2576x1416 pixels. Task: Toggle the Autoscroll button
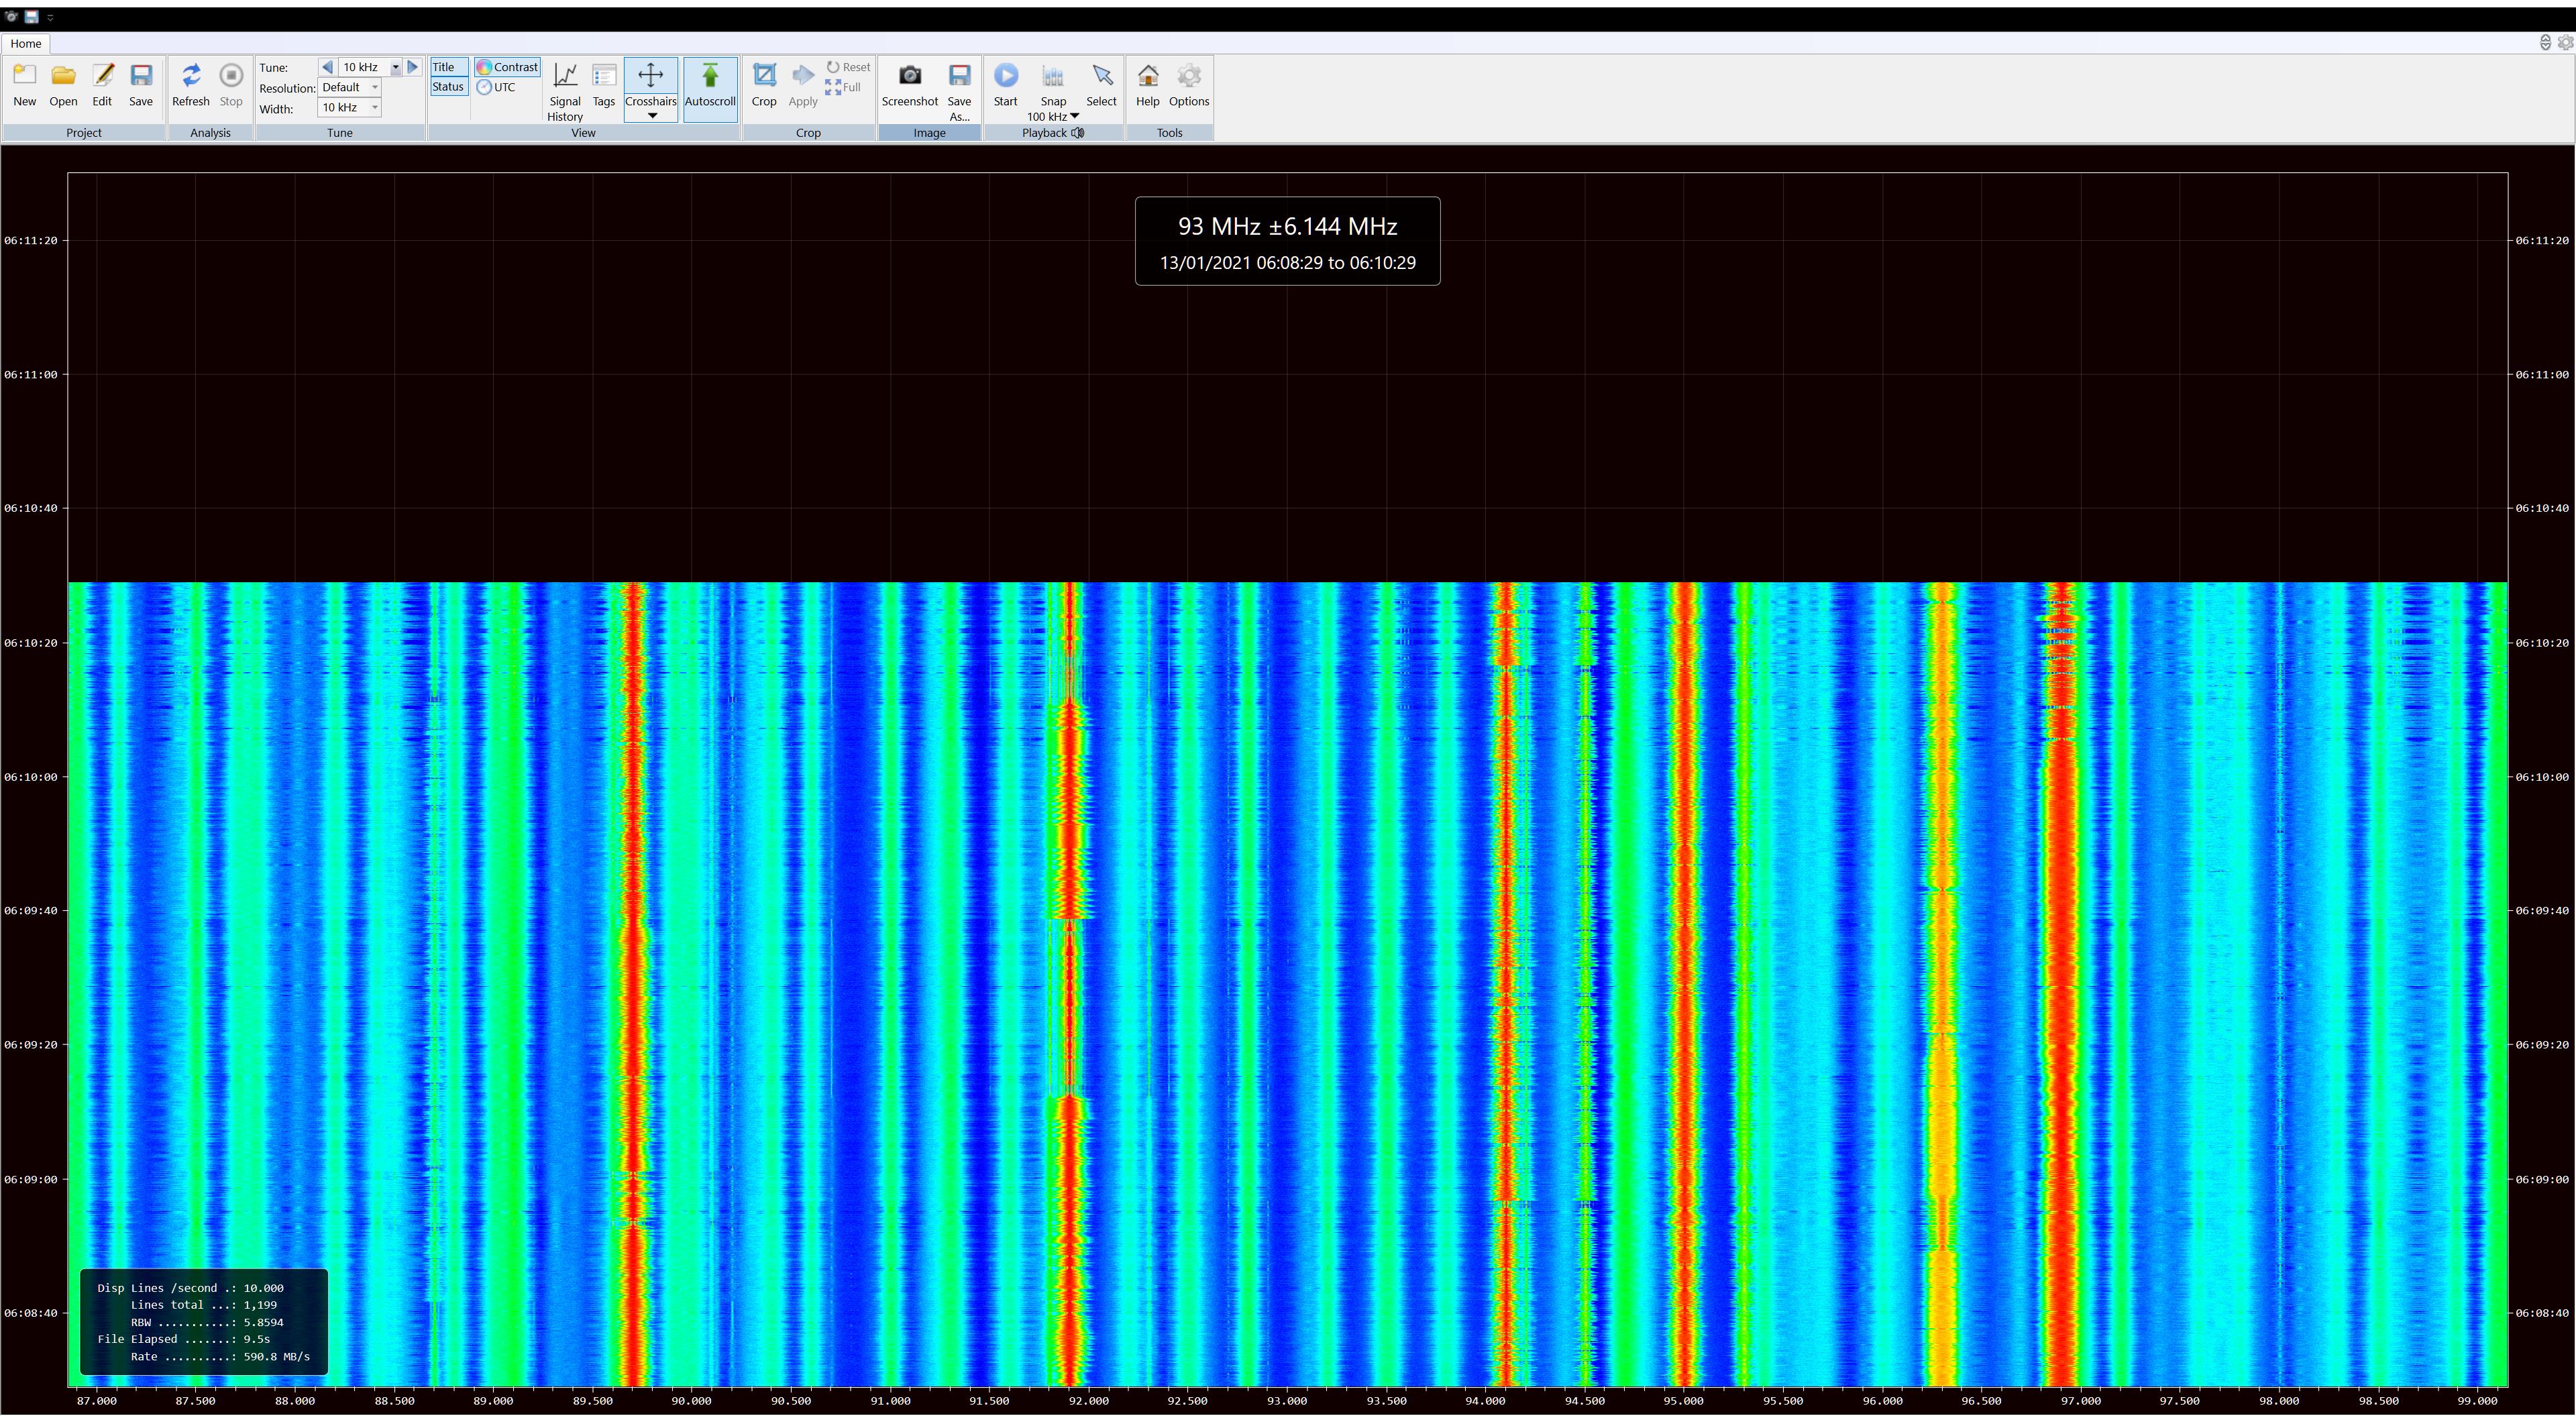(x=710, y=77)
